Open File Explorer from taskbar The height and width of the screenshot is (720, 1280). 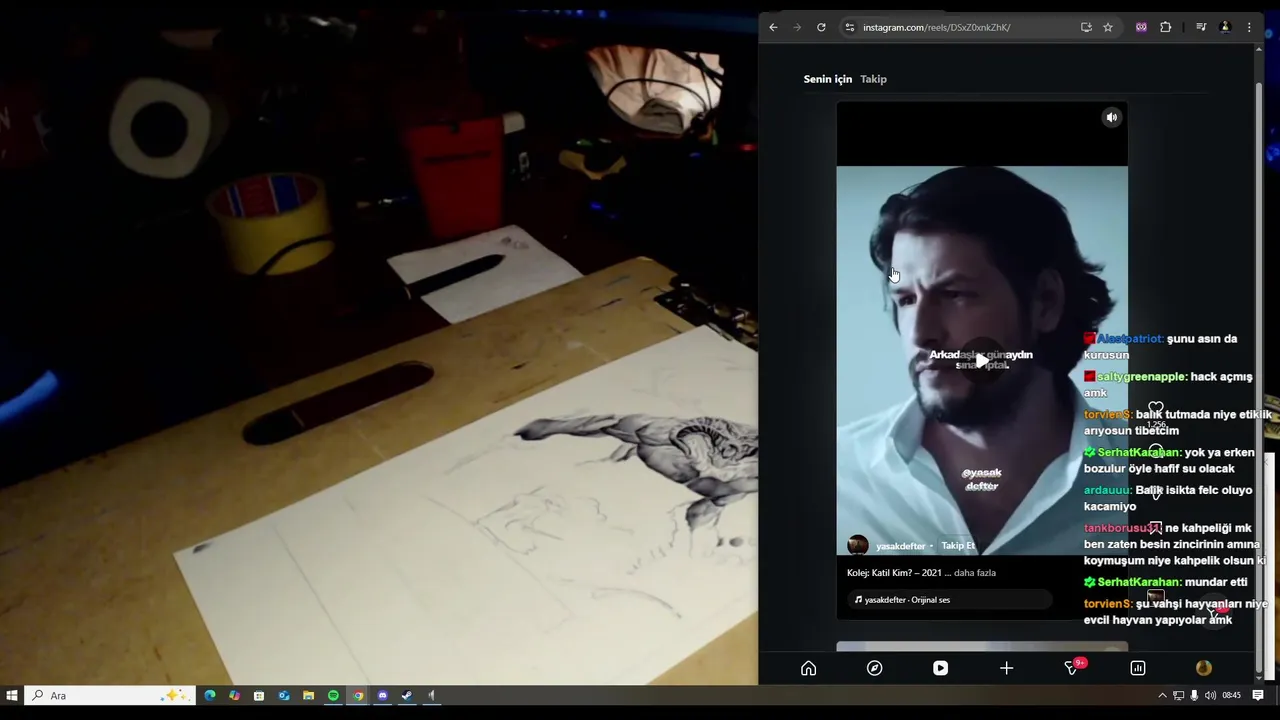(x=308, y=695)
